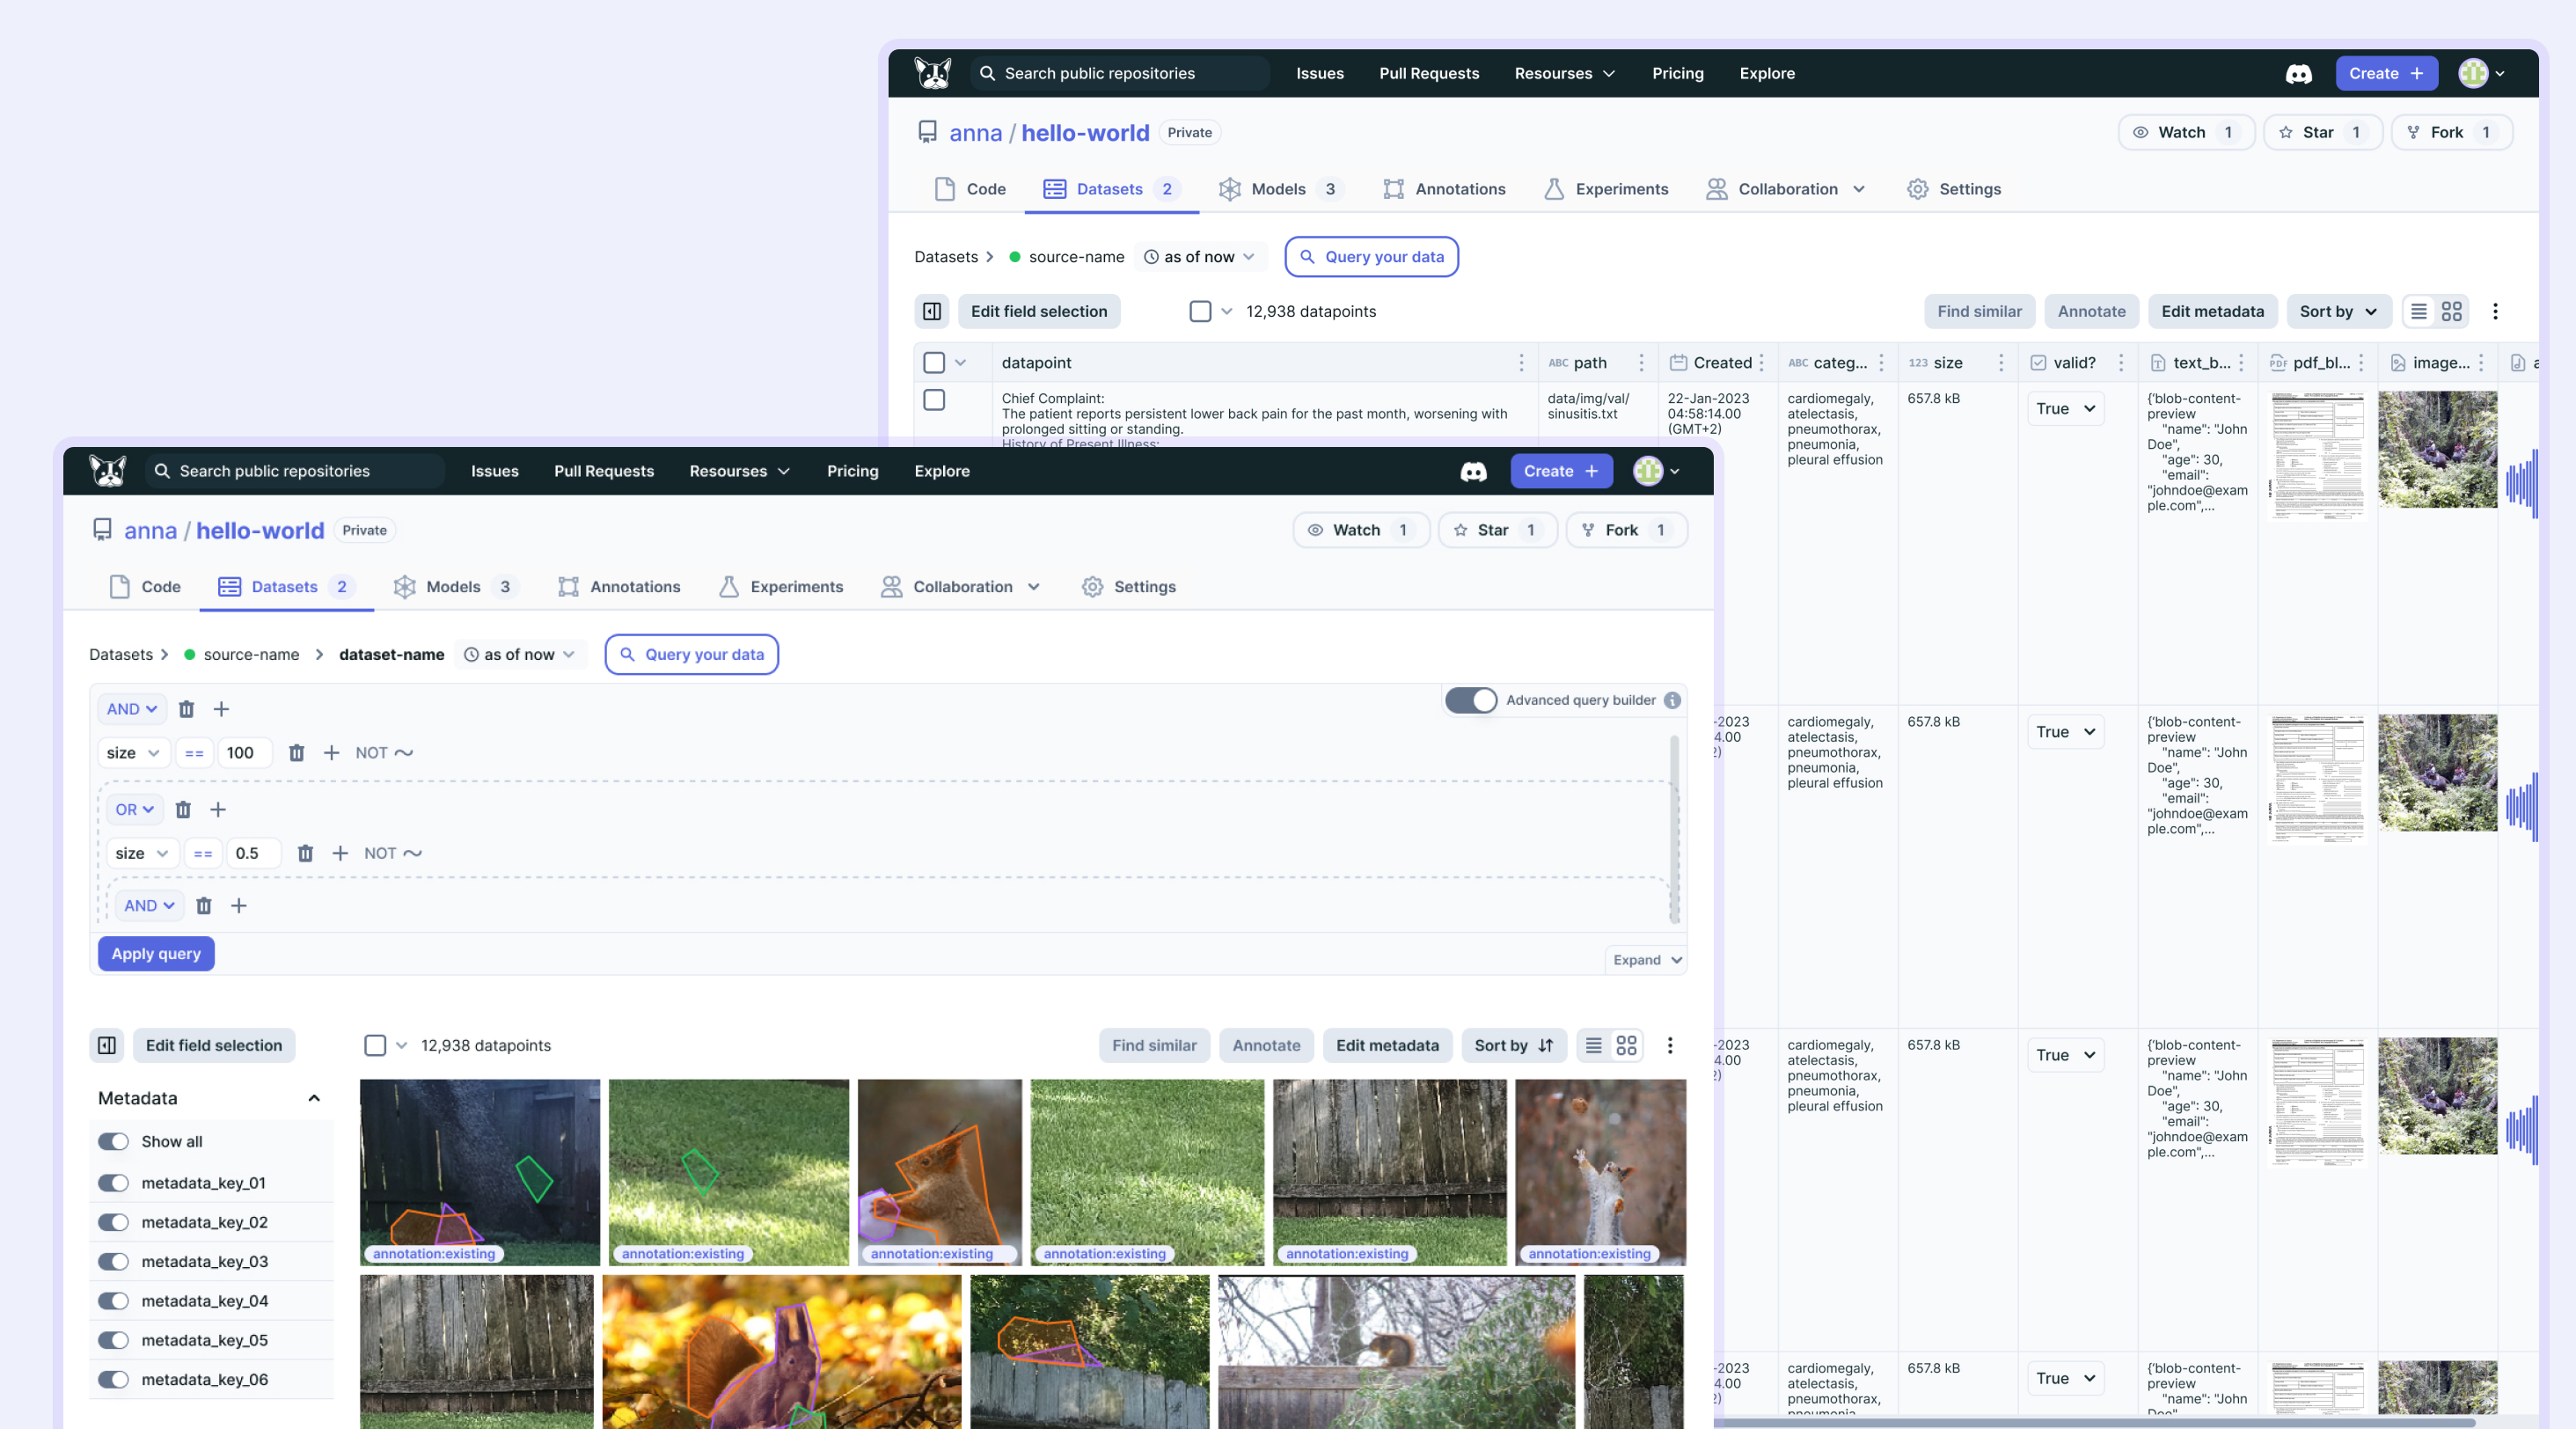The height and width of the screenshot is (1429, 2576).
Task: Expand the query builder with Expand
Action: (1647, 960)
